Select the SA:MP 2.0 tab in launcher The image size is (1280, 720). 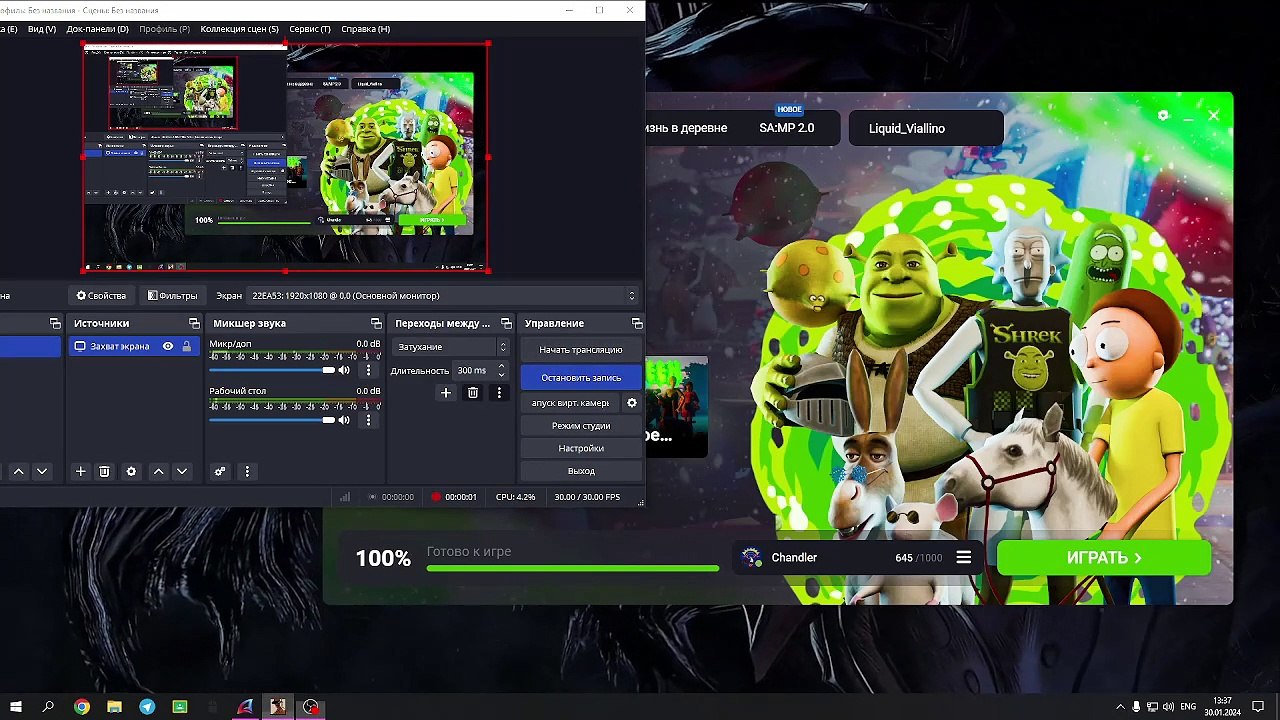787,128
